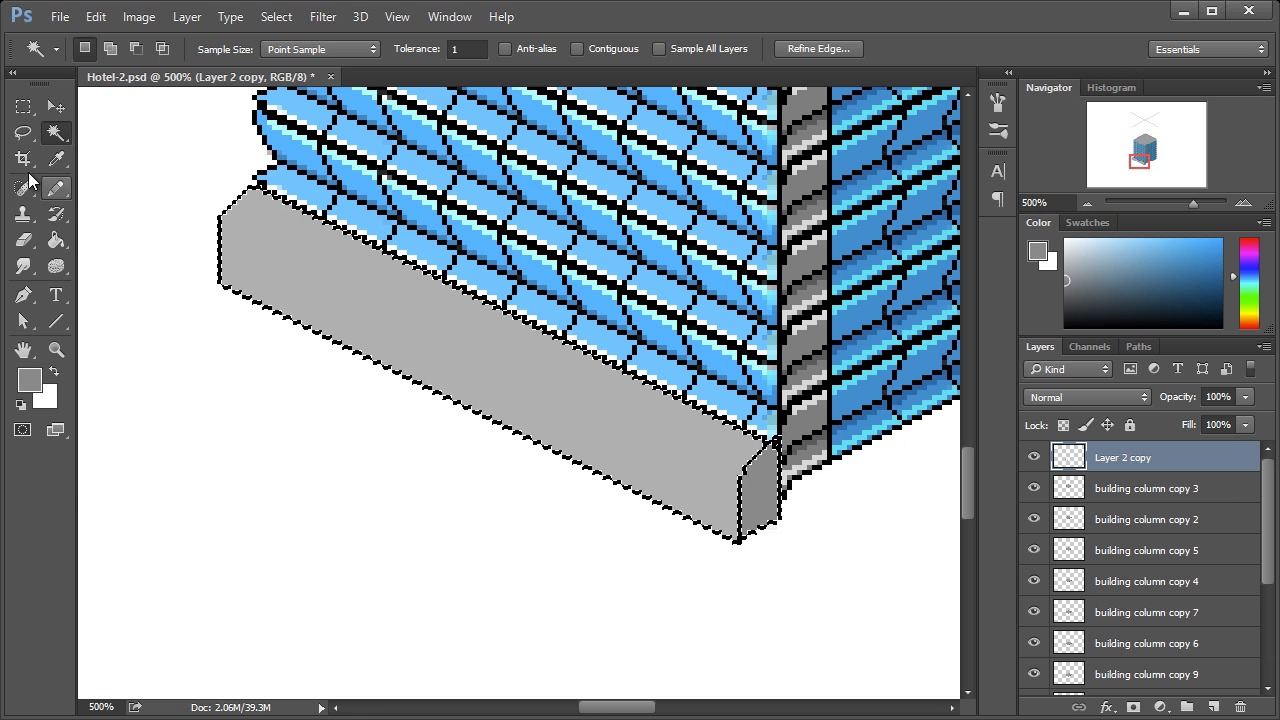Hide the building column copy 3 layer
Screen dimensions: 1280x720
[1034, 488]
